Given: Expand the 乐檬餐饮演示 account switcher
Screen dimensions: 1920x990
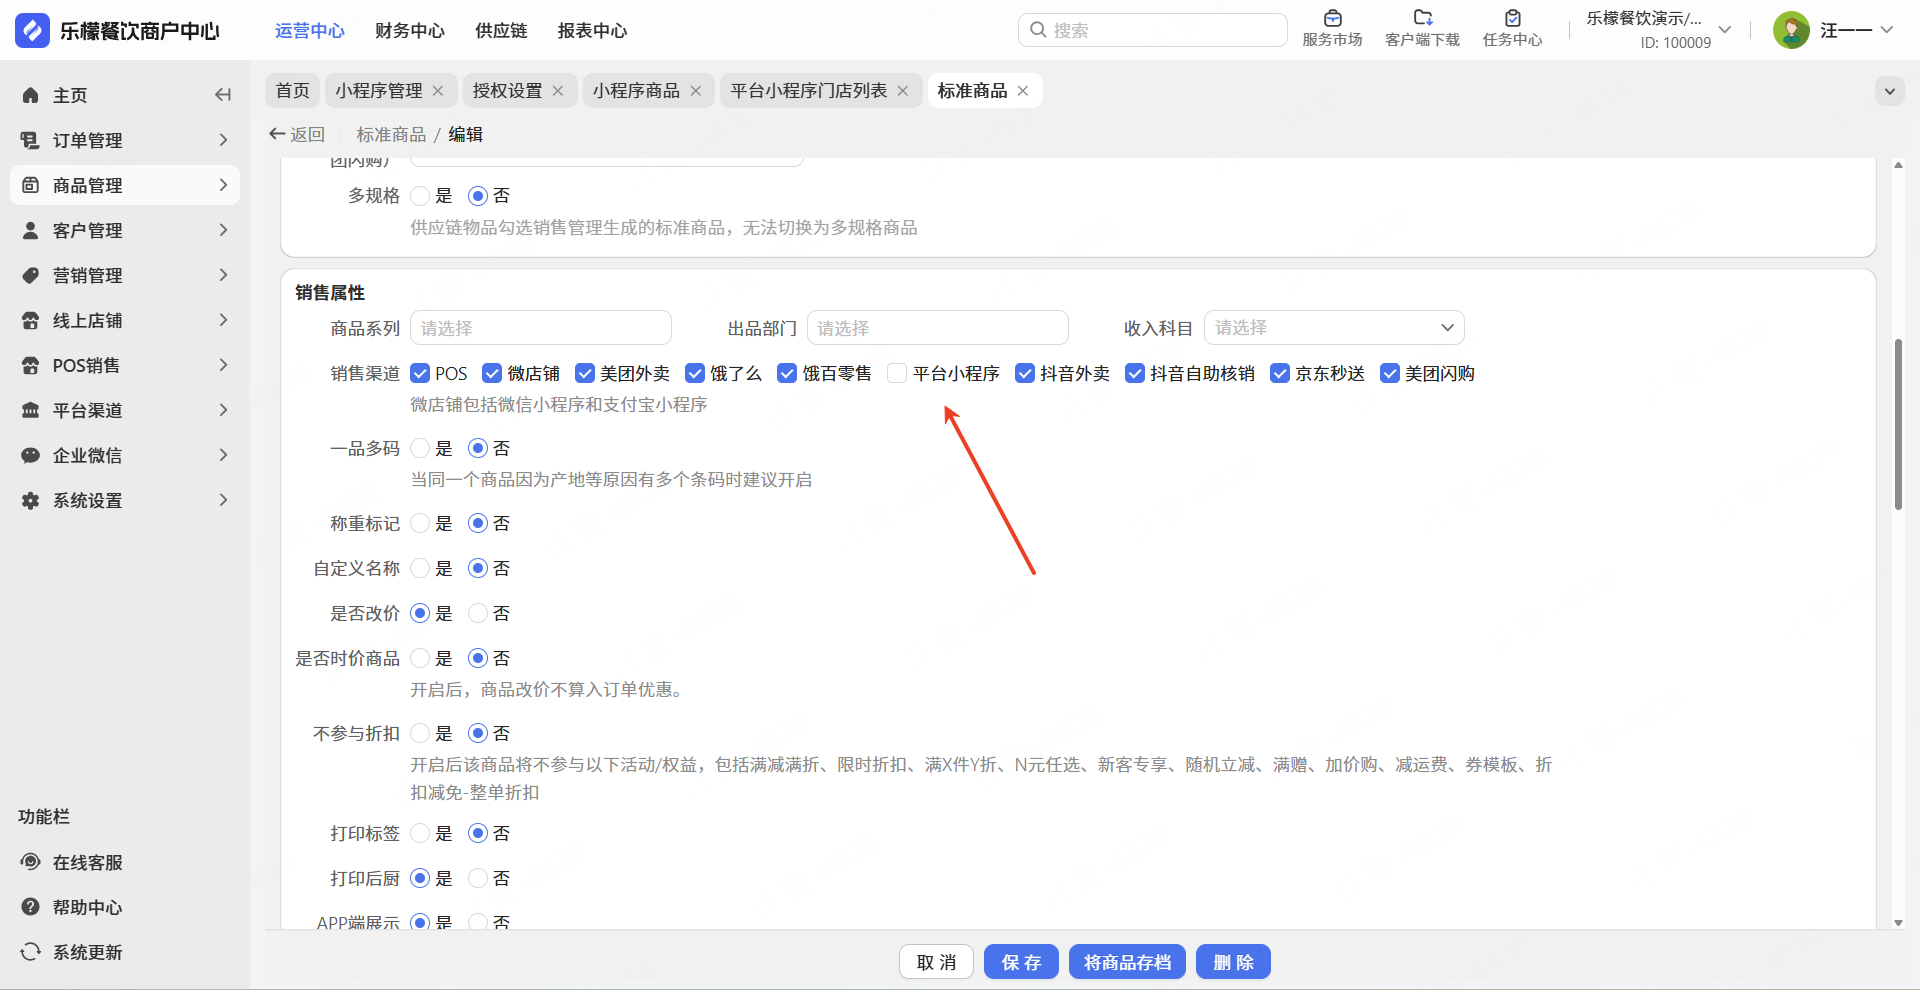Looking at the screenshot, I should pyautogui.click(x=1725, y=30).
